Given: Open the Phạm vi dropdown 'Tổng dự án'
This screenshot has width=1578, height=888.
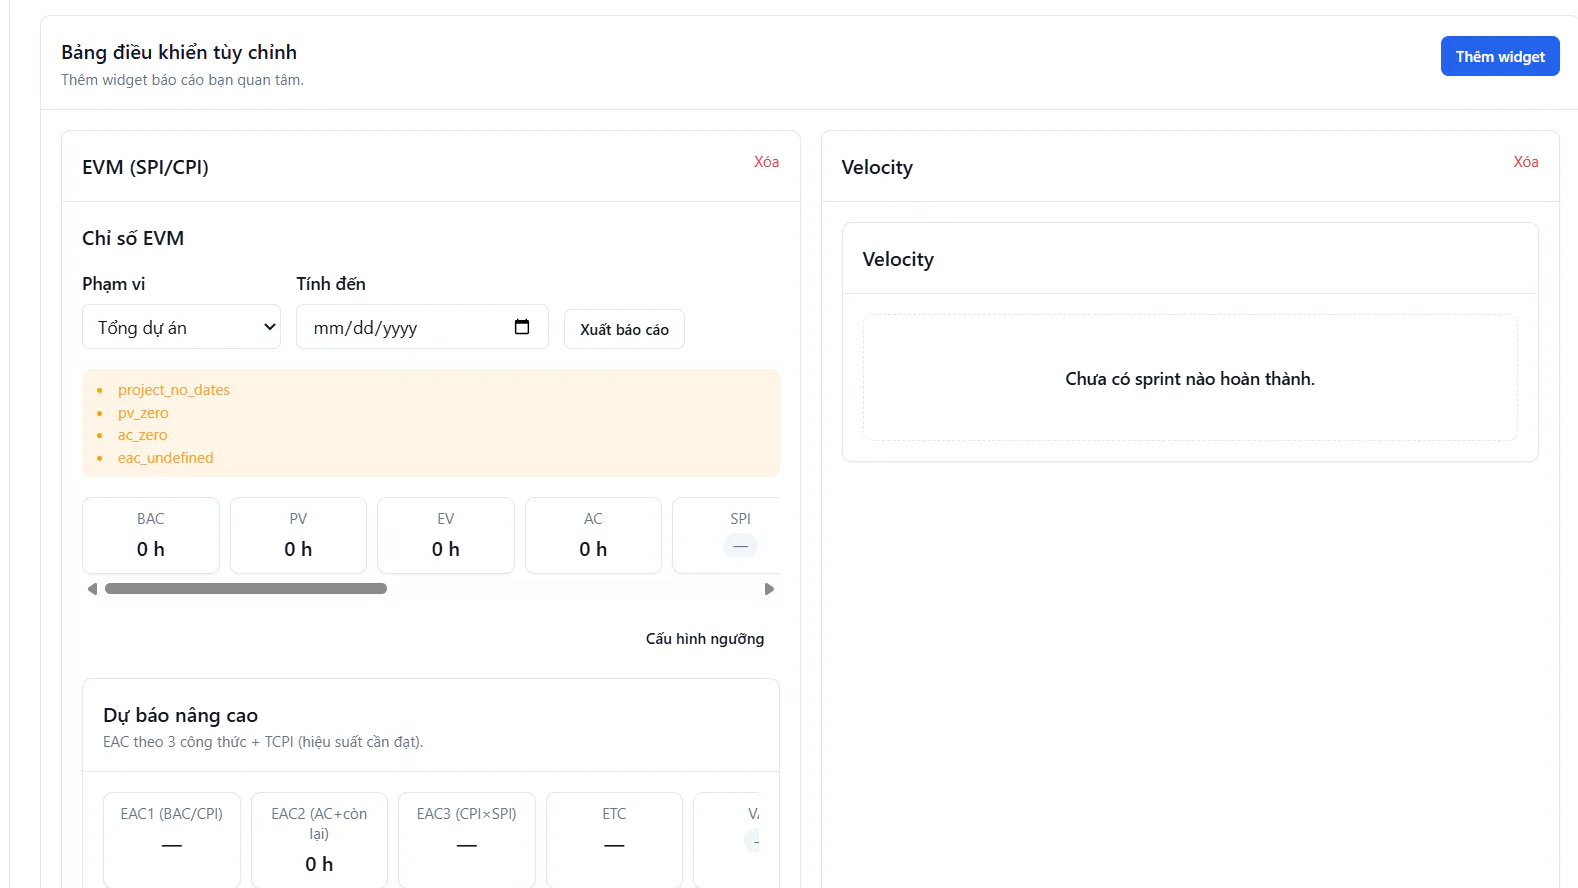Looking at the screenshot, I should (181, 327).
